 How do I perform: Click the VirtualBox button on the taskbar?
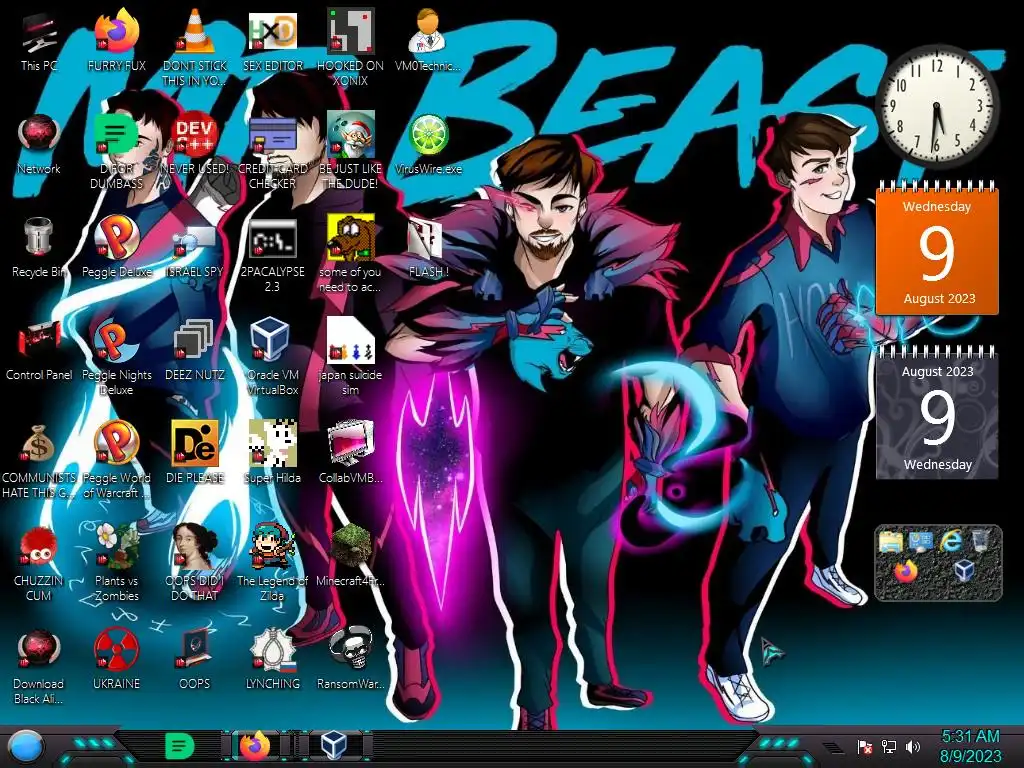(x=334, y=745)
